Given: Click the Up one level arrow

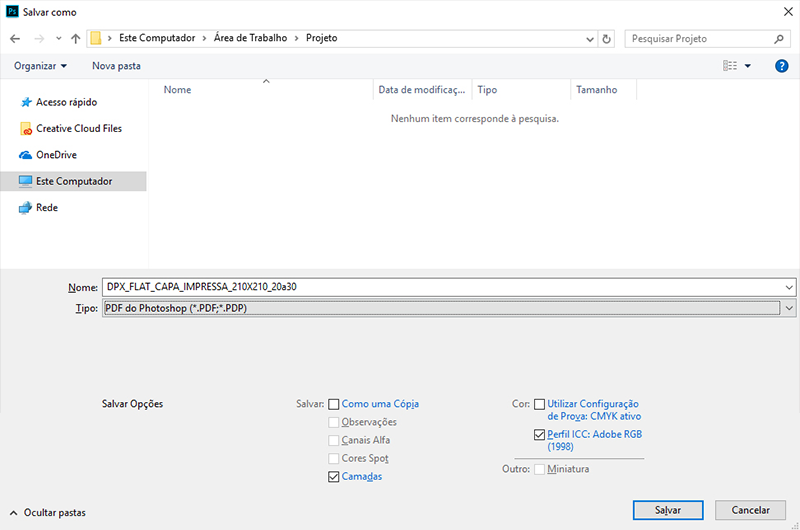Looking at the screenshot, I should (77, 39).
